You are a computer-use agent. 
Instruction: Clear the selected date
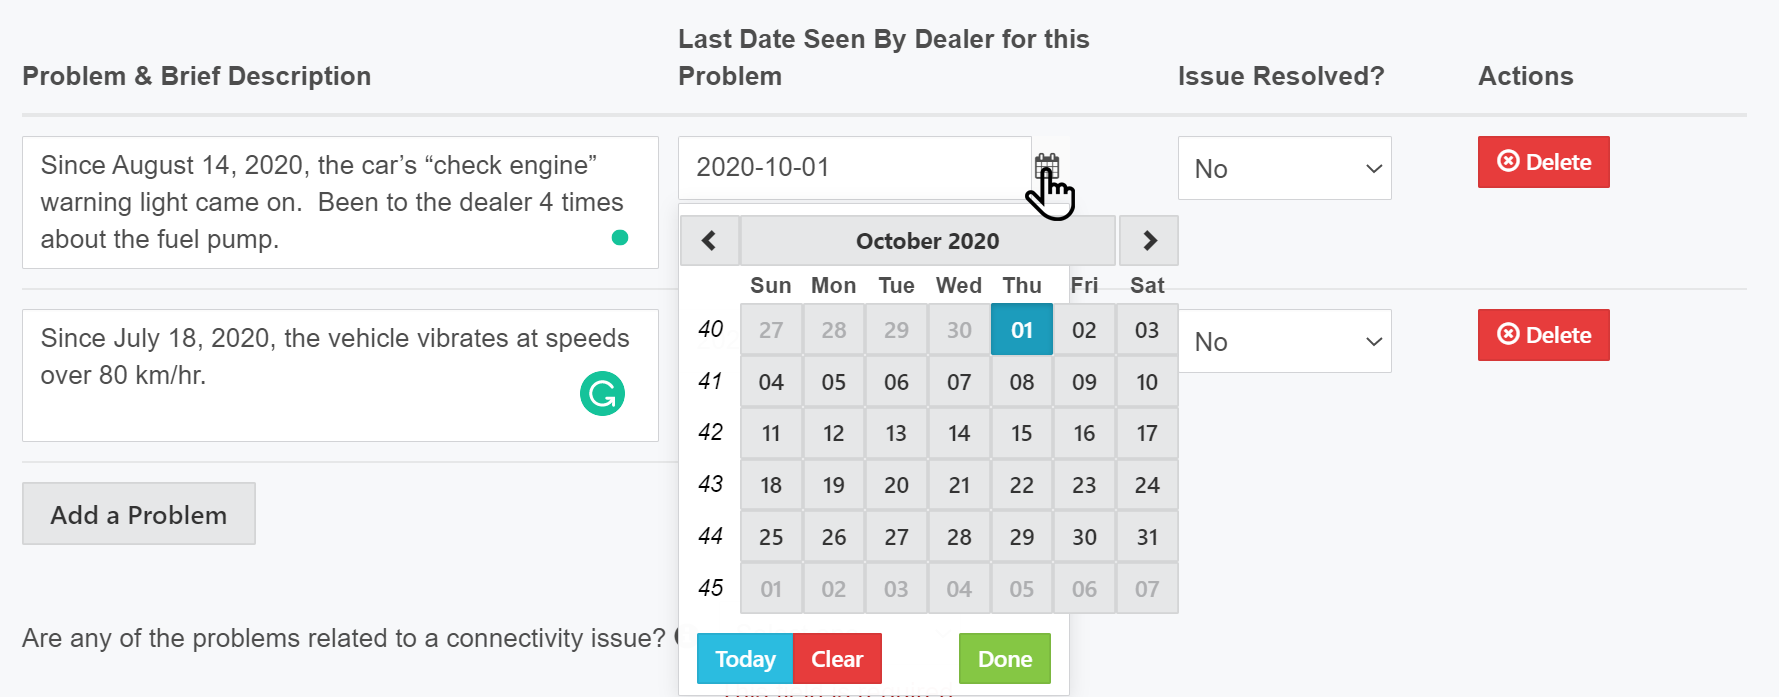coord(836,659)
